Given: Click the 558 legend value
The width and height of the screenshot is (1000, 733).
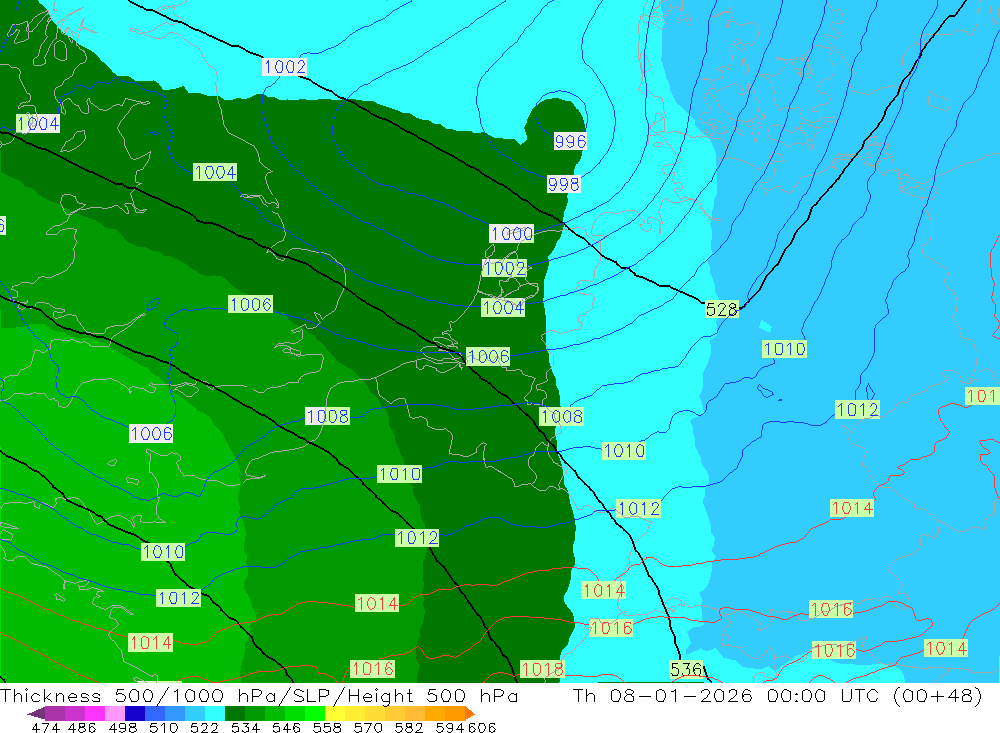Looking at the screenshot, I should 327,727.
